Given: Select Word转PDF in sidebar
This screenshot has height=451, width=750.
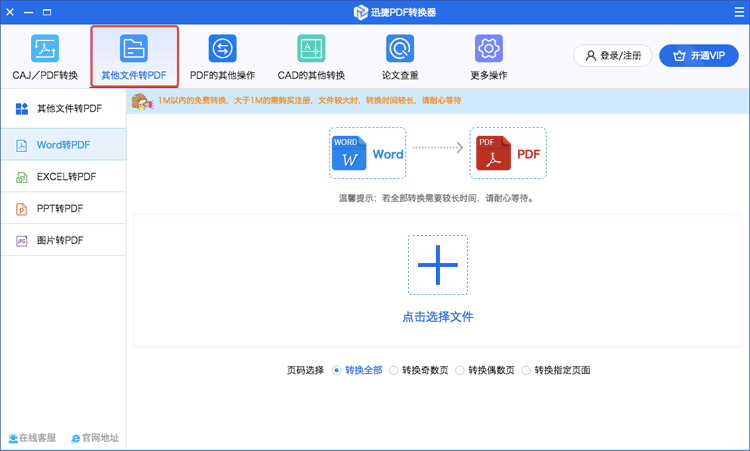Looking at the screenshot, I should [x=64, y=144].
